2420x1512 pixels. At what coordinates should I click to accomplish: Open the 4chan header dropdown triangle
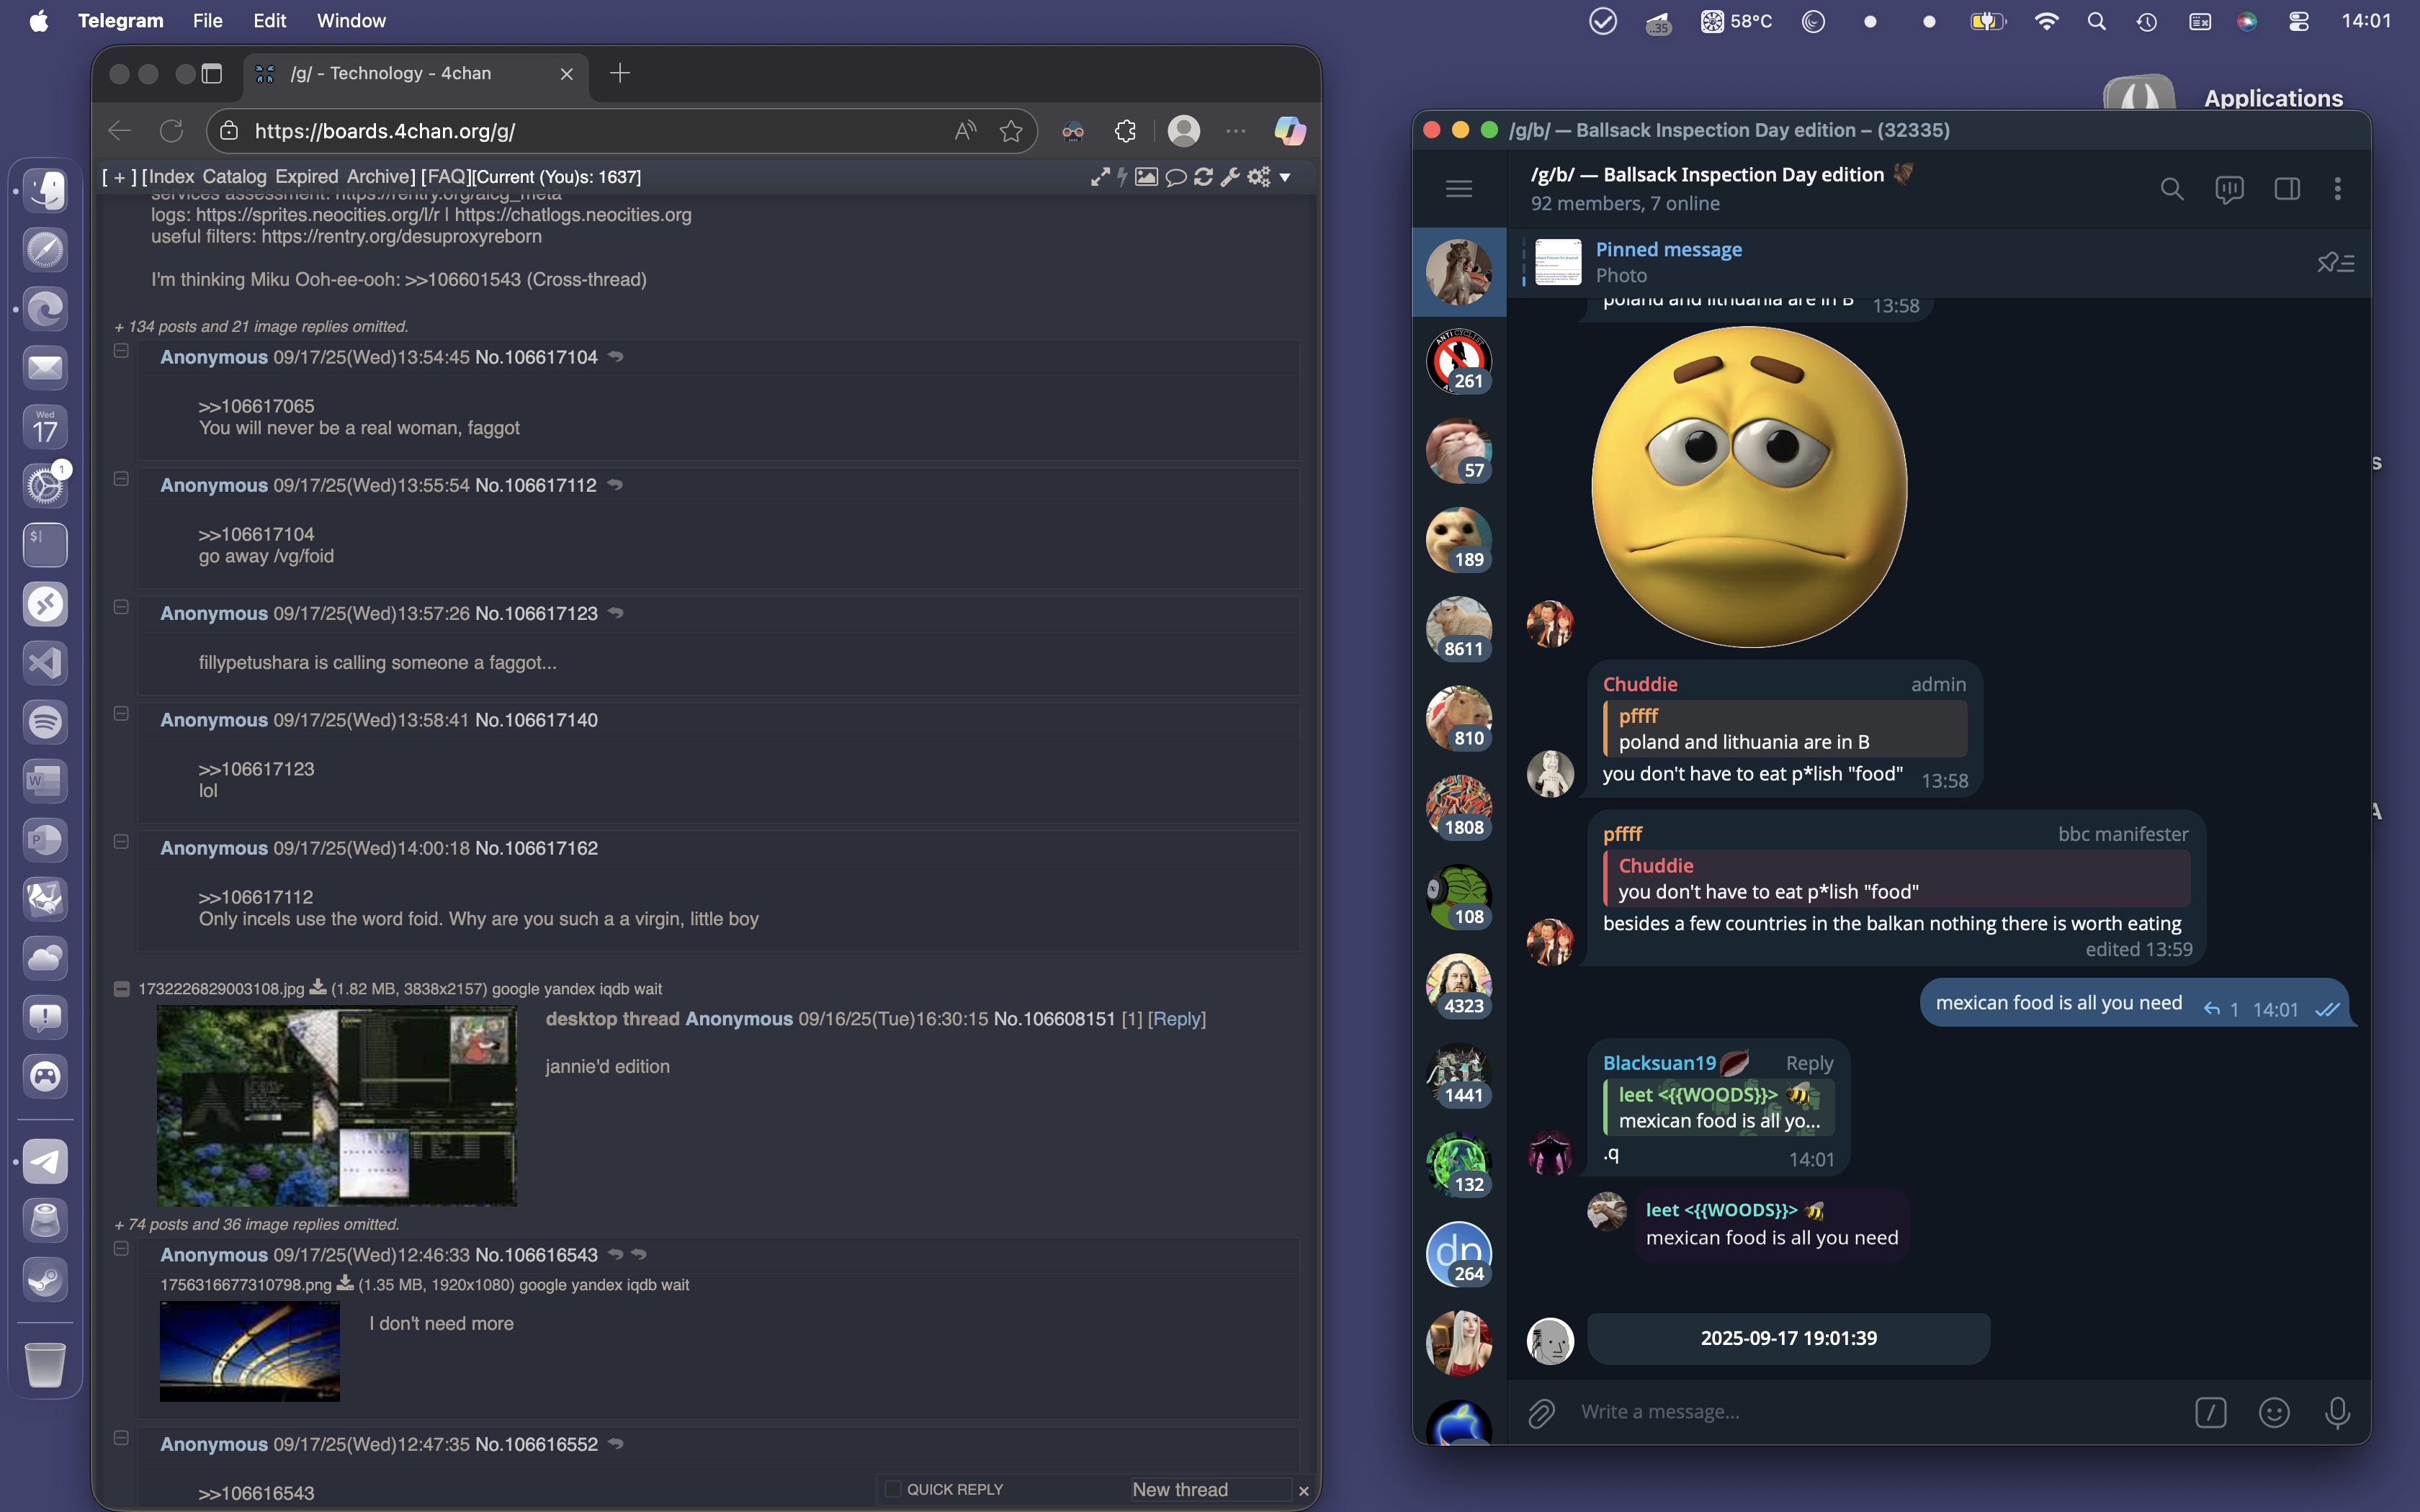click(x=1285, y=178)
